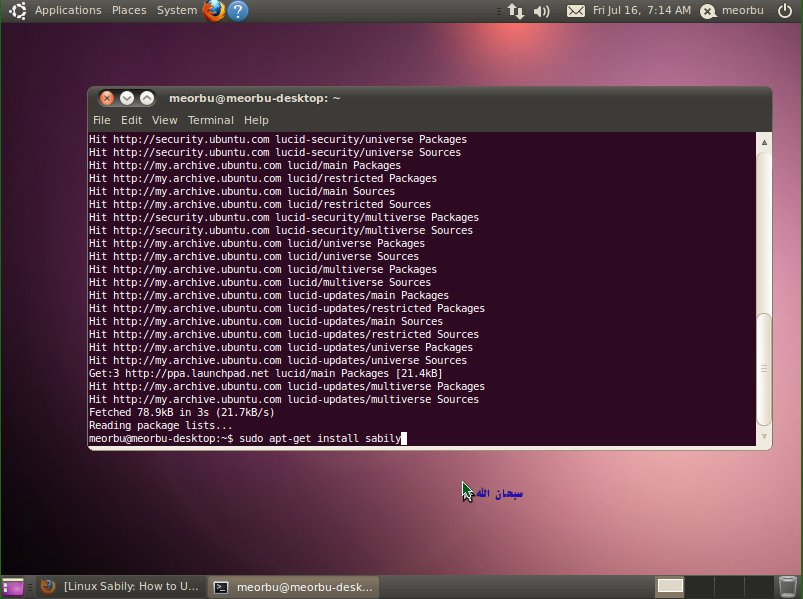The width and height of the screenshot is (803, 599).
Task: Click the speaker volume icon
Action: [x=540, y=10]
